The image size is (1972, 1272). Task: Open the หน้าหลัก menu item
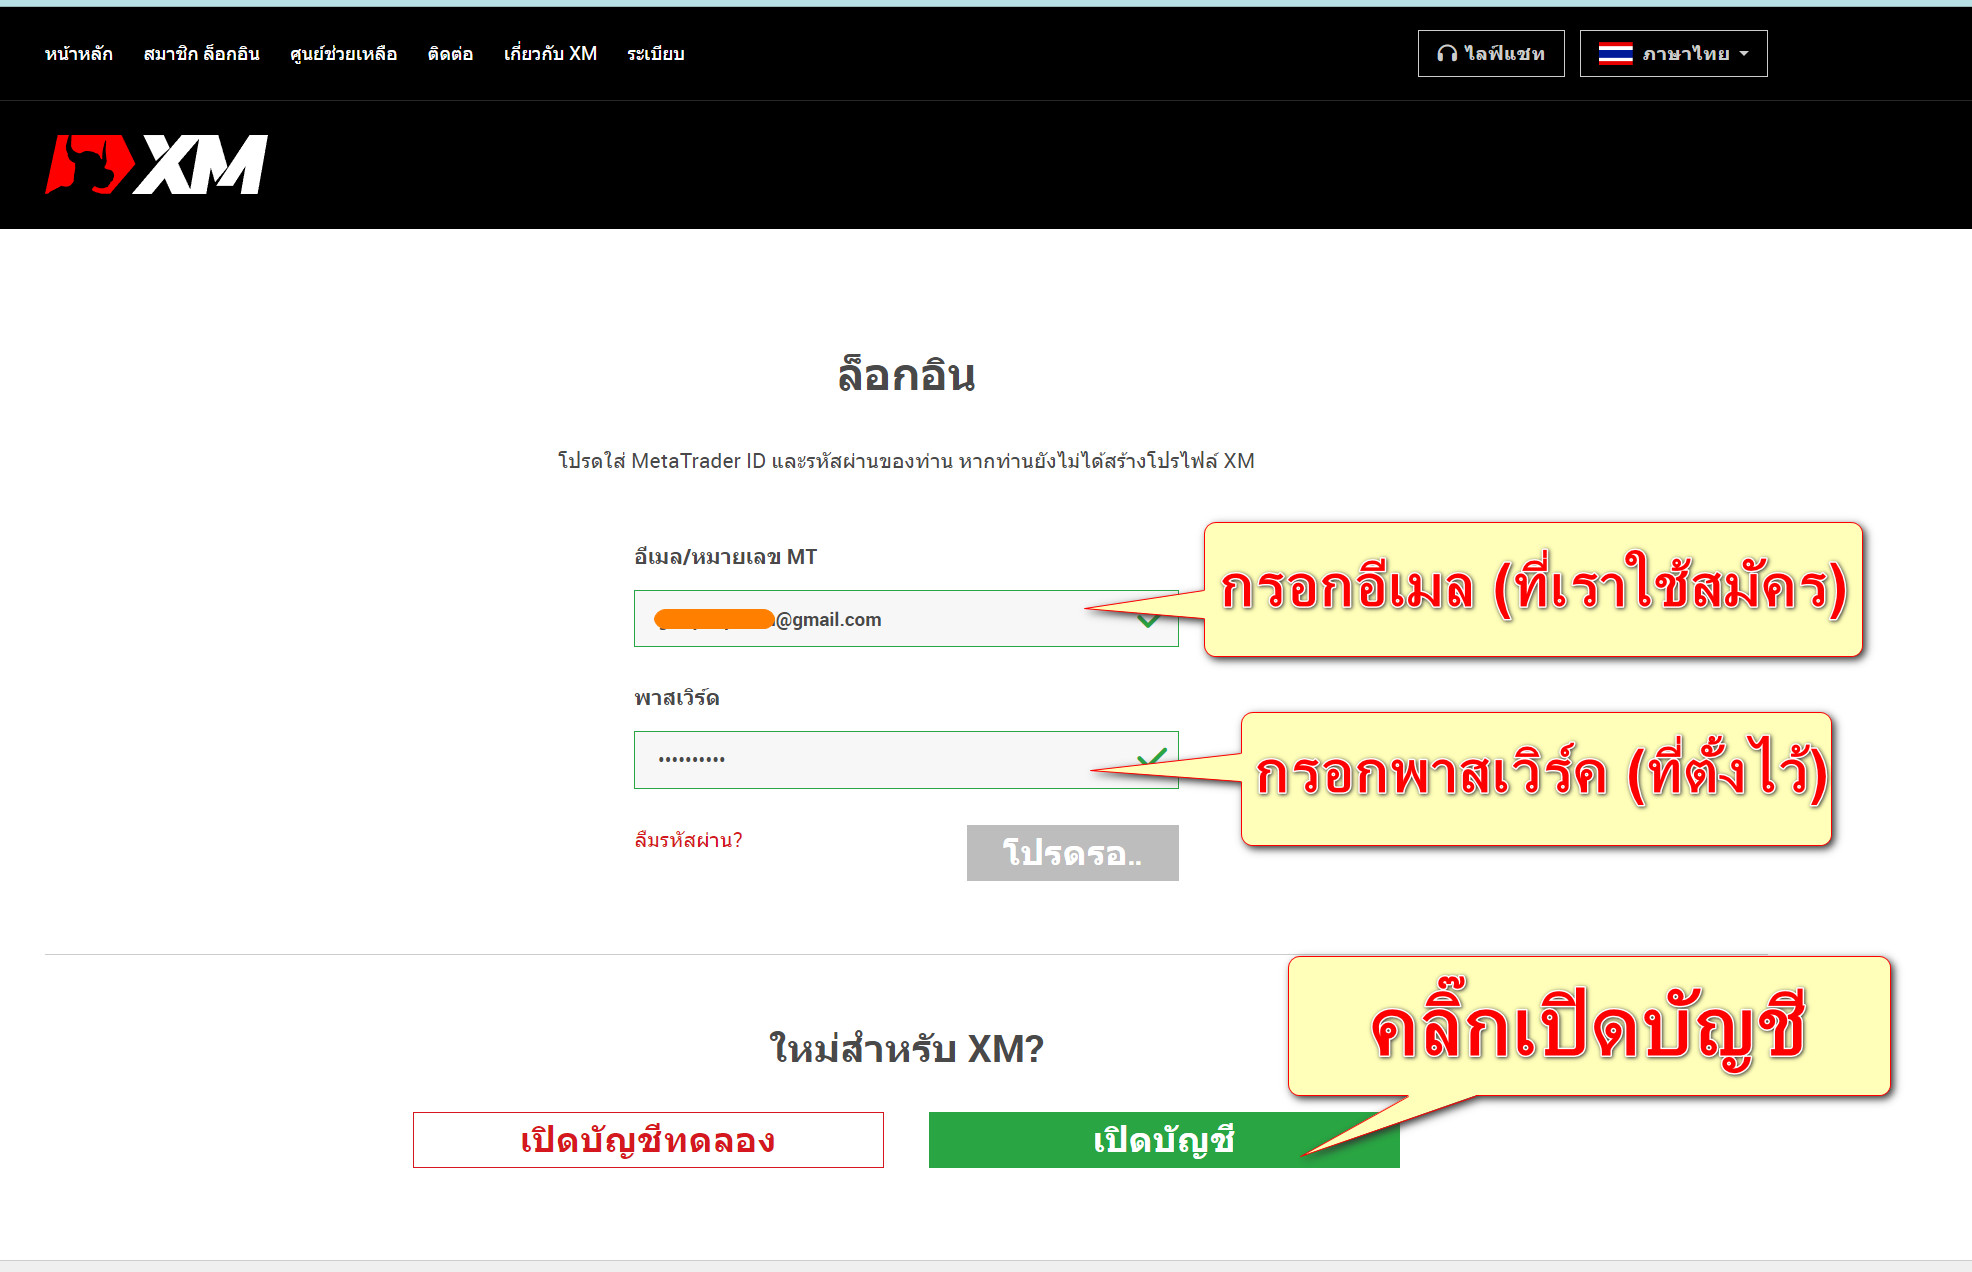79,54
